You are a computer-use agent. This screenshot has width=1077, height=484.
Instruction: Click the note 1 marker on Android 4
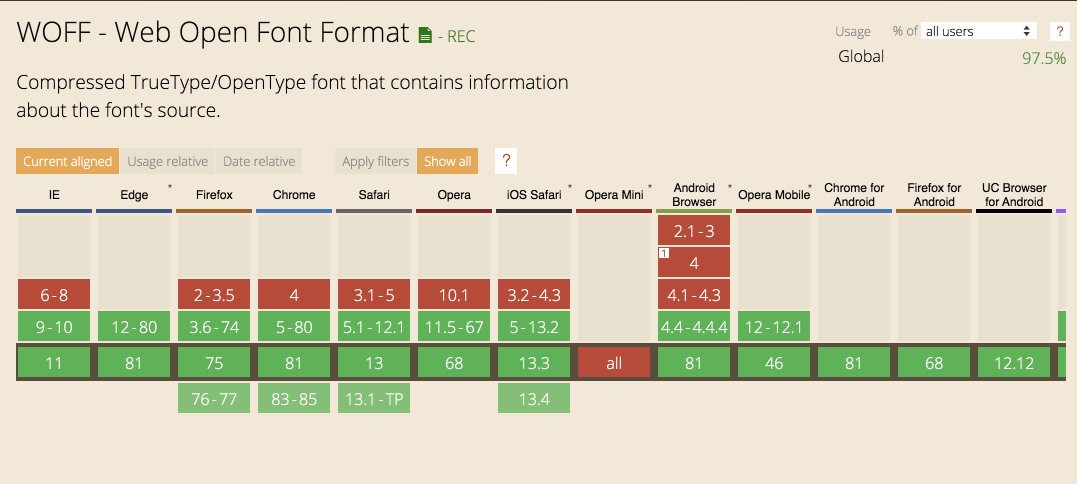[663, 253]
